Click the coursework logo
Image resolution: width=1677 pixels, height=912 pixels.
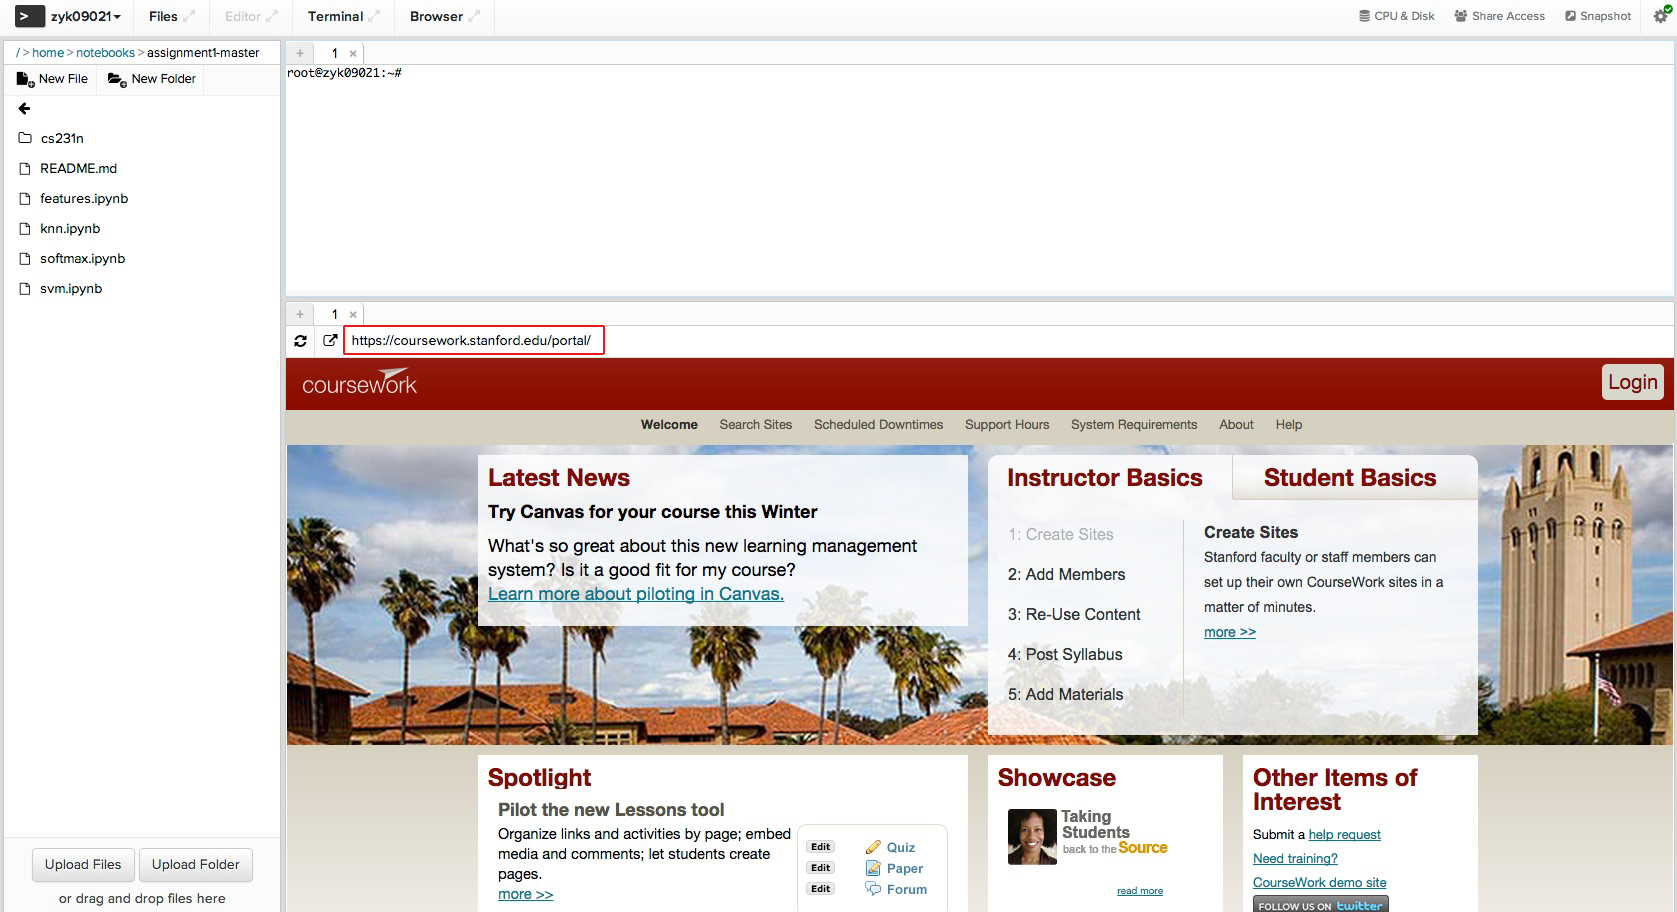pos(359,383)
